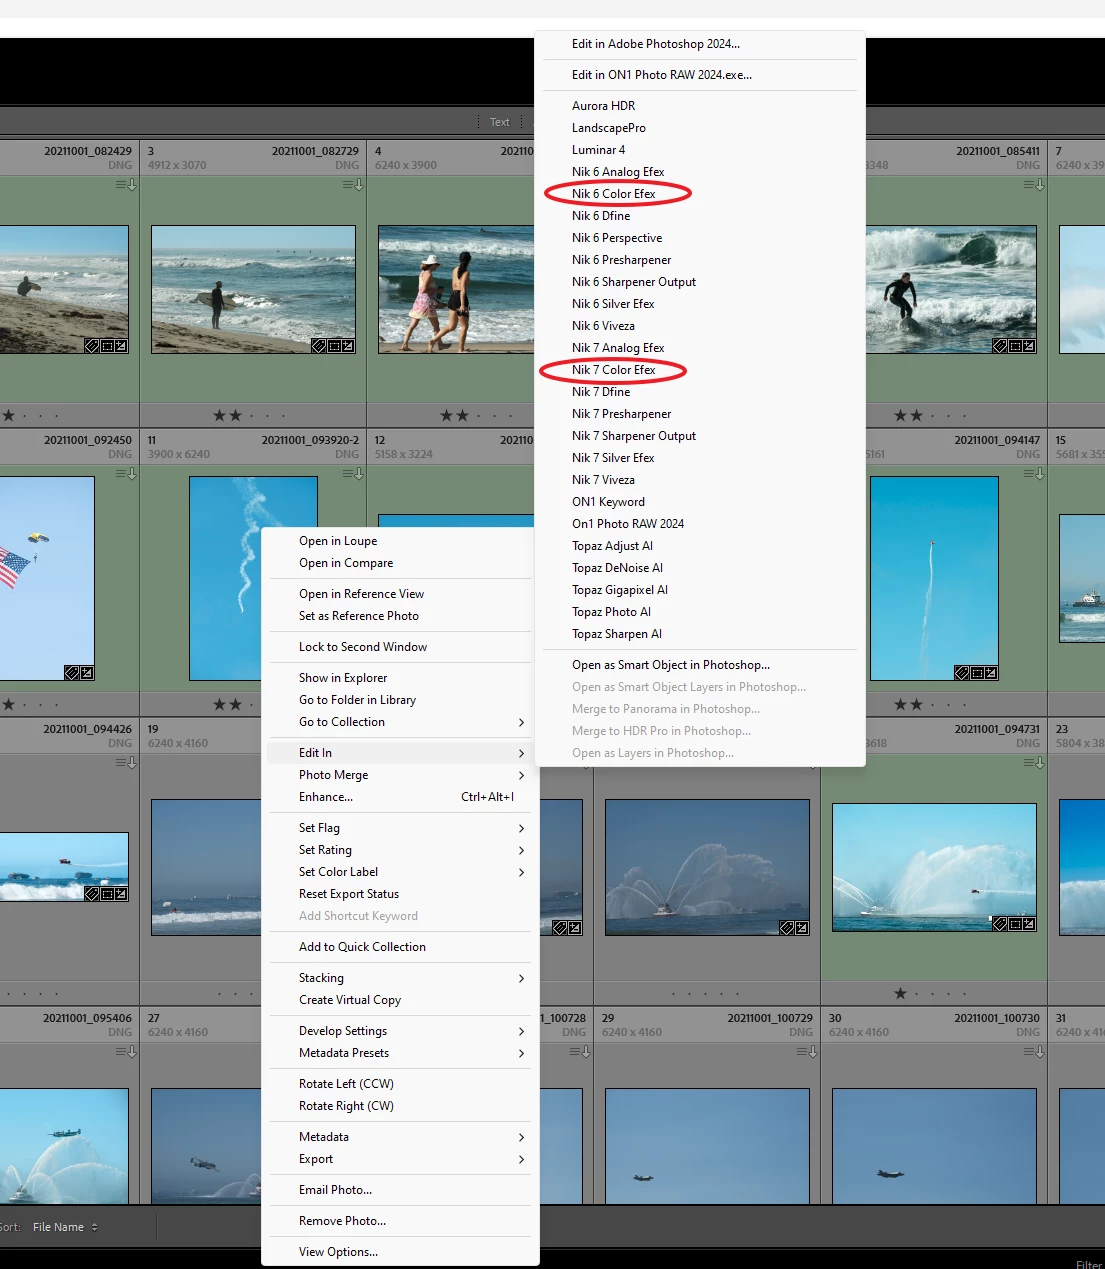Click the star rating under photo 20211001_082729
This screenshot has height=1269, width=1105.
pyautogui.click(x=250, y=415)
